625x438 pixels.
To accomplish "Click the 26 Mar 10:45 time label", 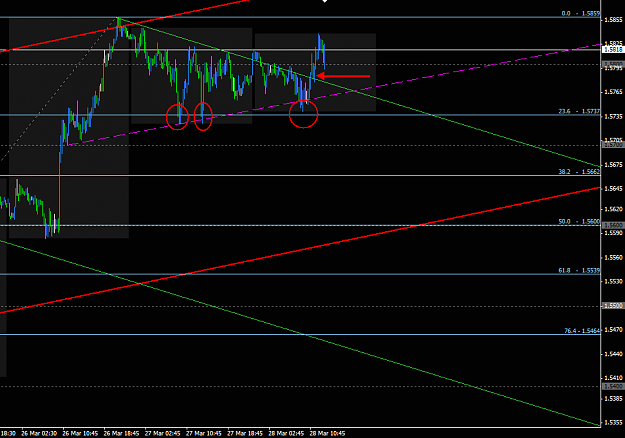I will tap(81, 433).
